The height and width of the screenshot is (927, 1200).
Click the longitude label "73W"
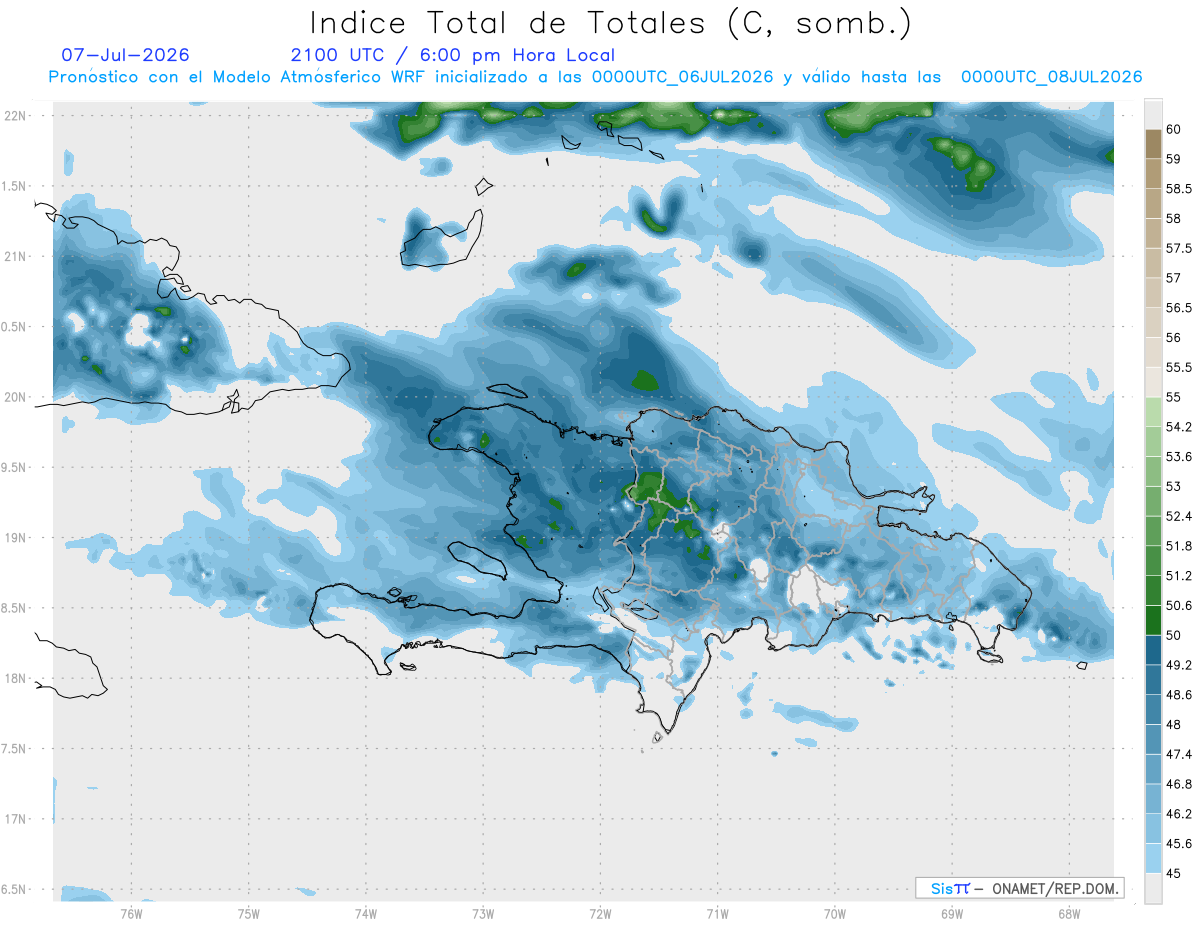483,914
